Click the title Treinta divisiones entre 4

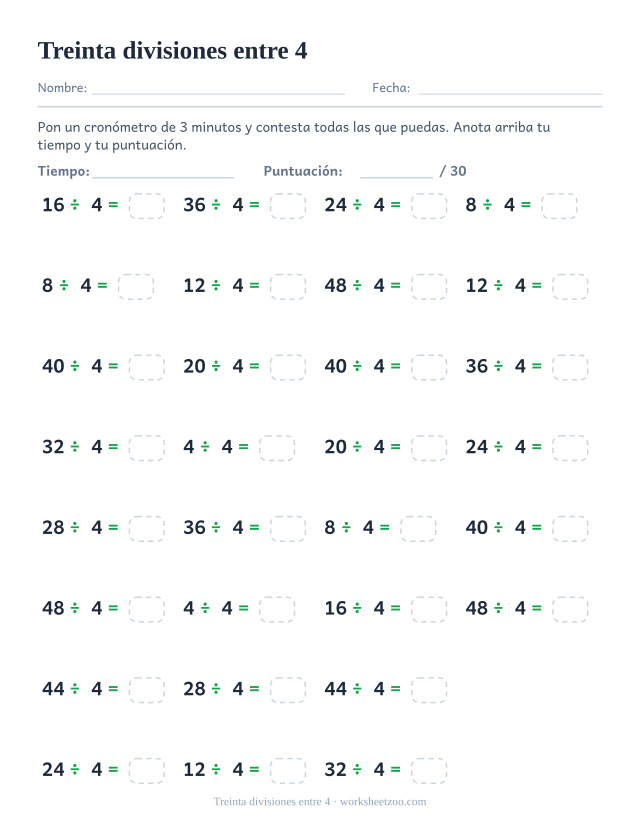click(172, 51)
